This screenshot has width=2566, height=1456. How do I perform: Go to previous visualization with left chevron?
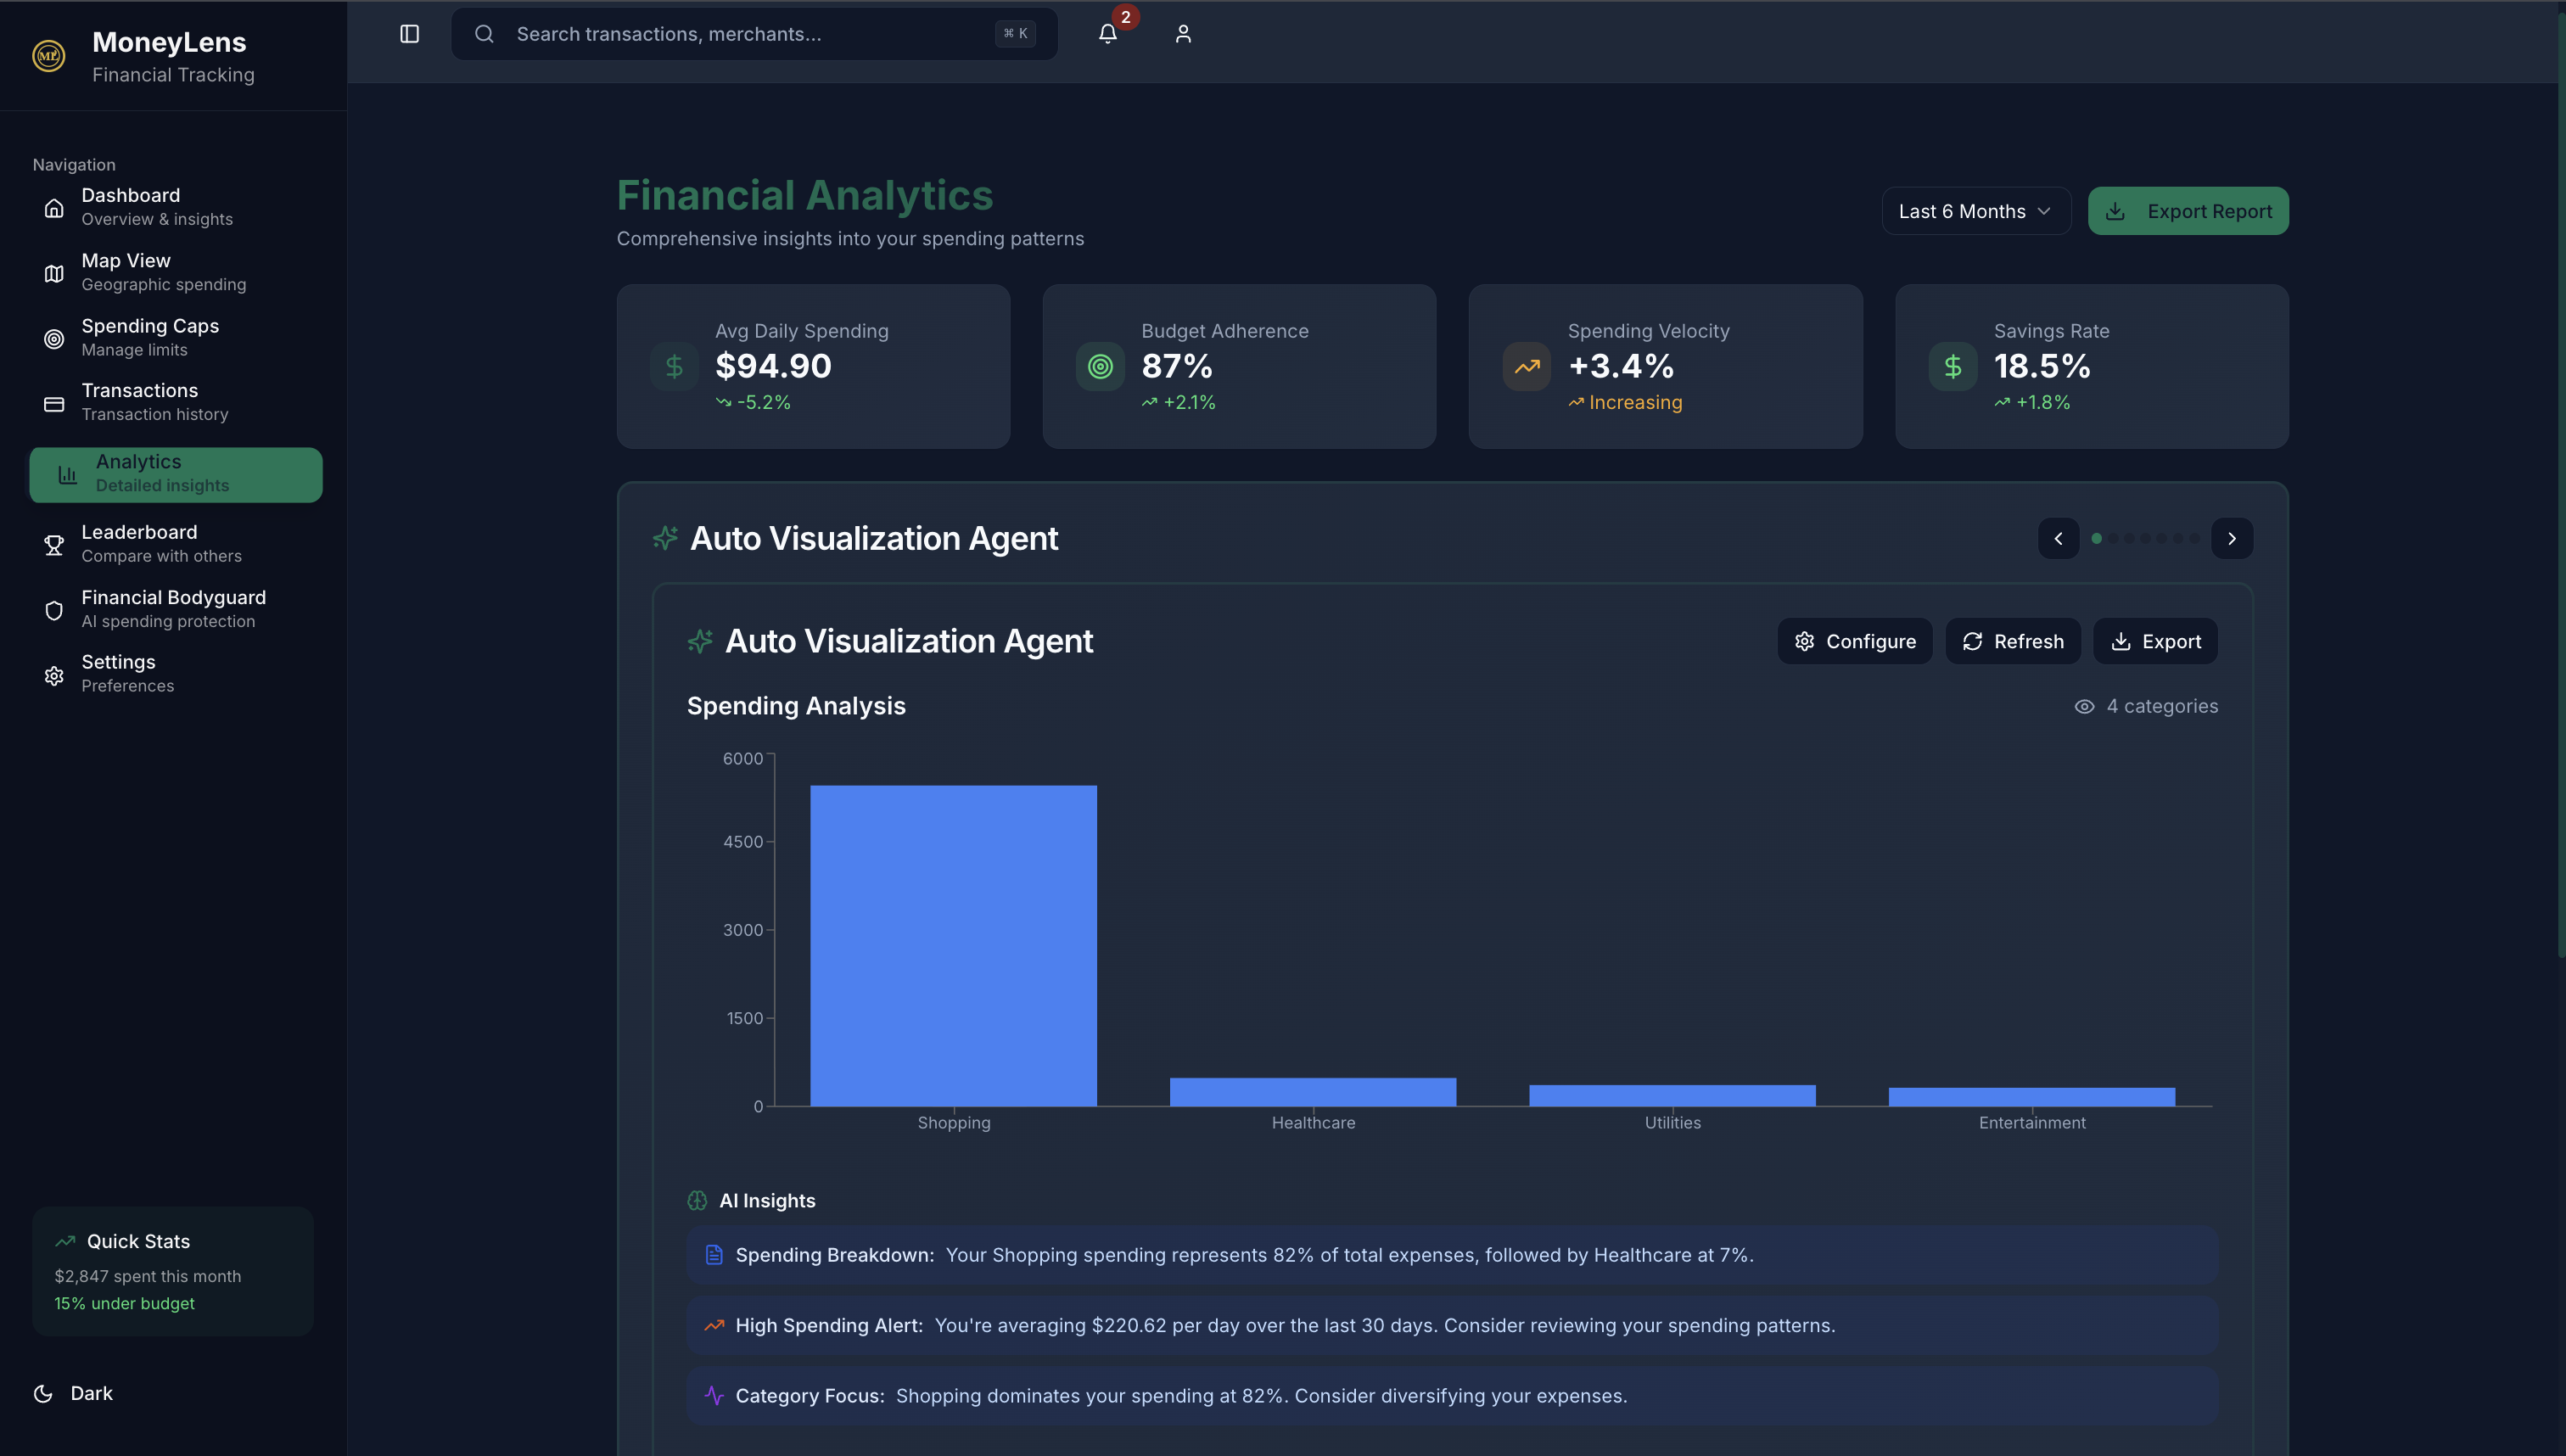(2058, 539)
